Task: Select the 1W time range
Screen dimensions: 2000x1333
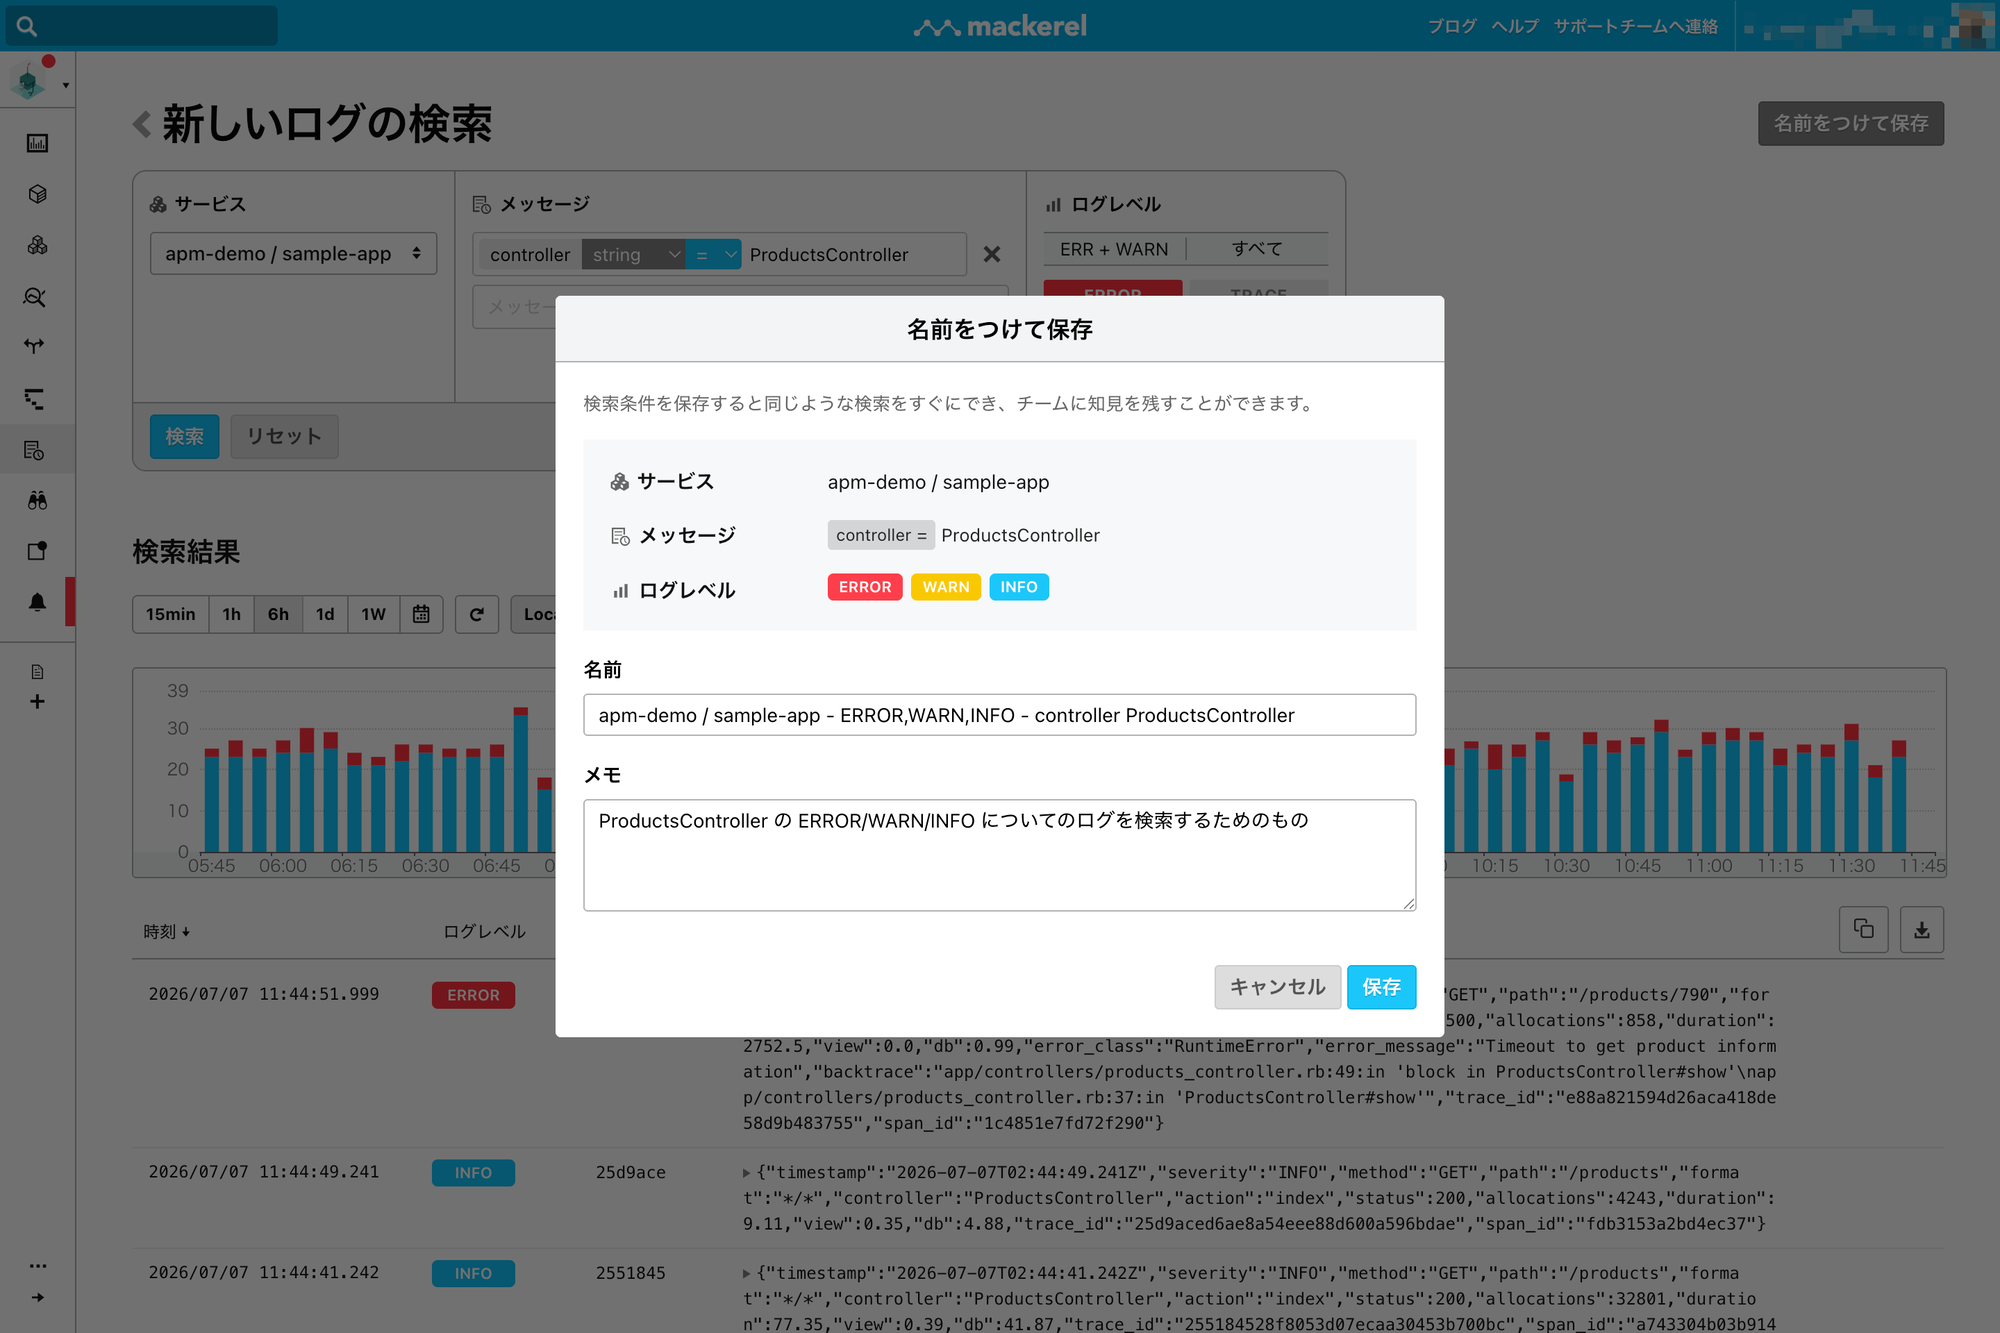Action: click(373, 614)
